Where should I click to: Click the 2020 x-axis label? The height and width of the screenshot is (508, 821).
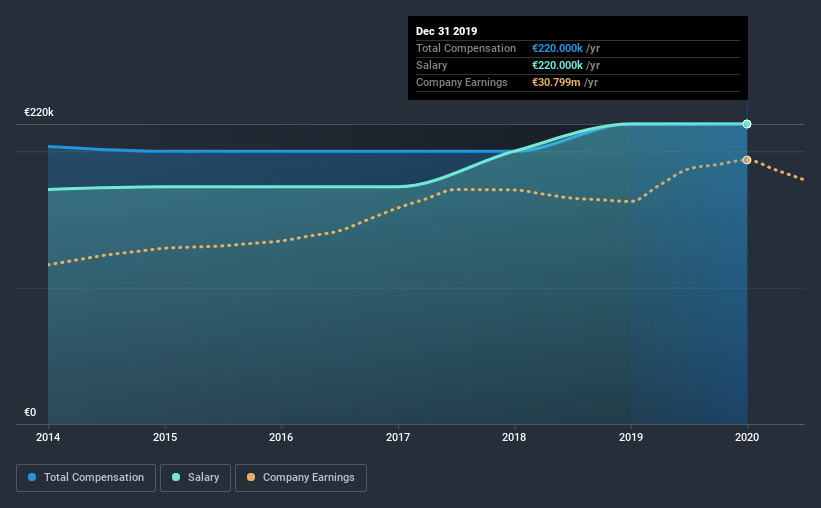click(747, 437)
